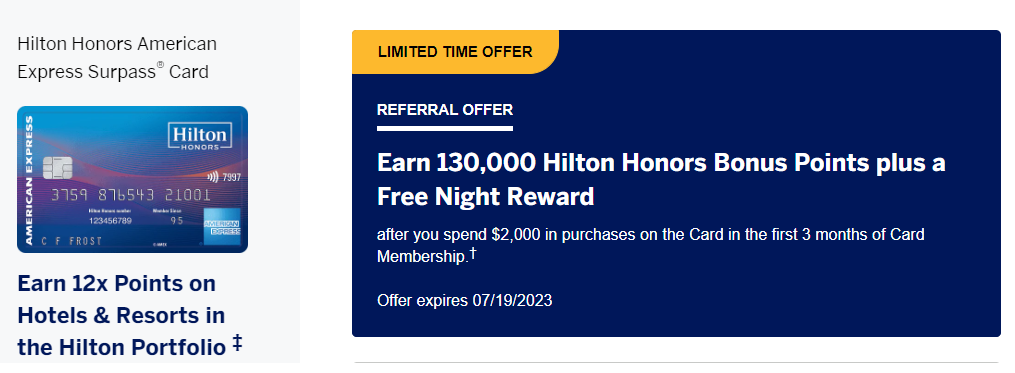Click the cardholder name C F FROST
Viewport: 1015px width, 373px height.
click(63, 241)
